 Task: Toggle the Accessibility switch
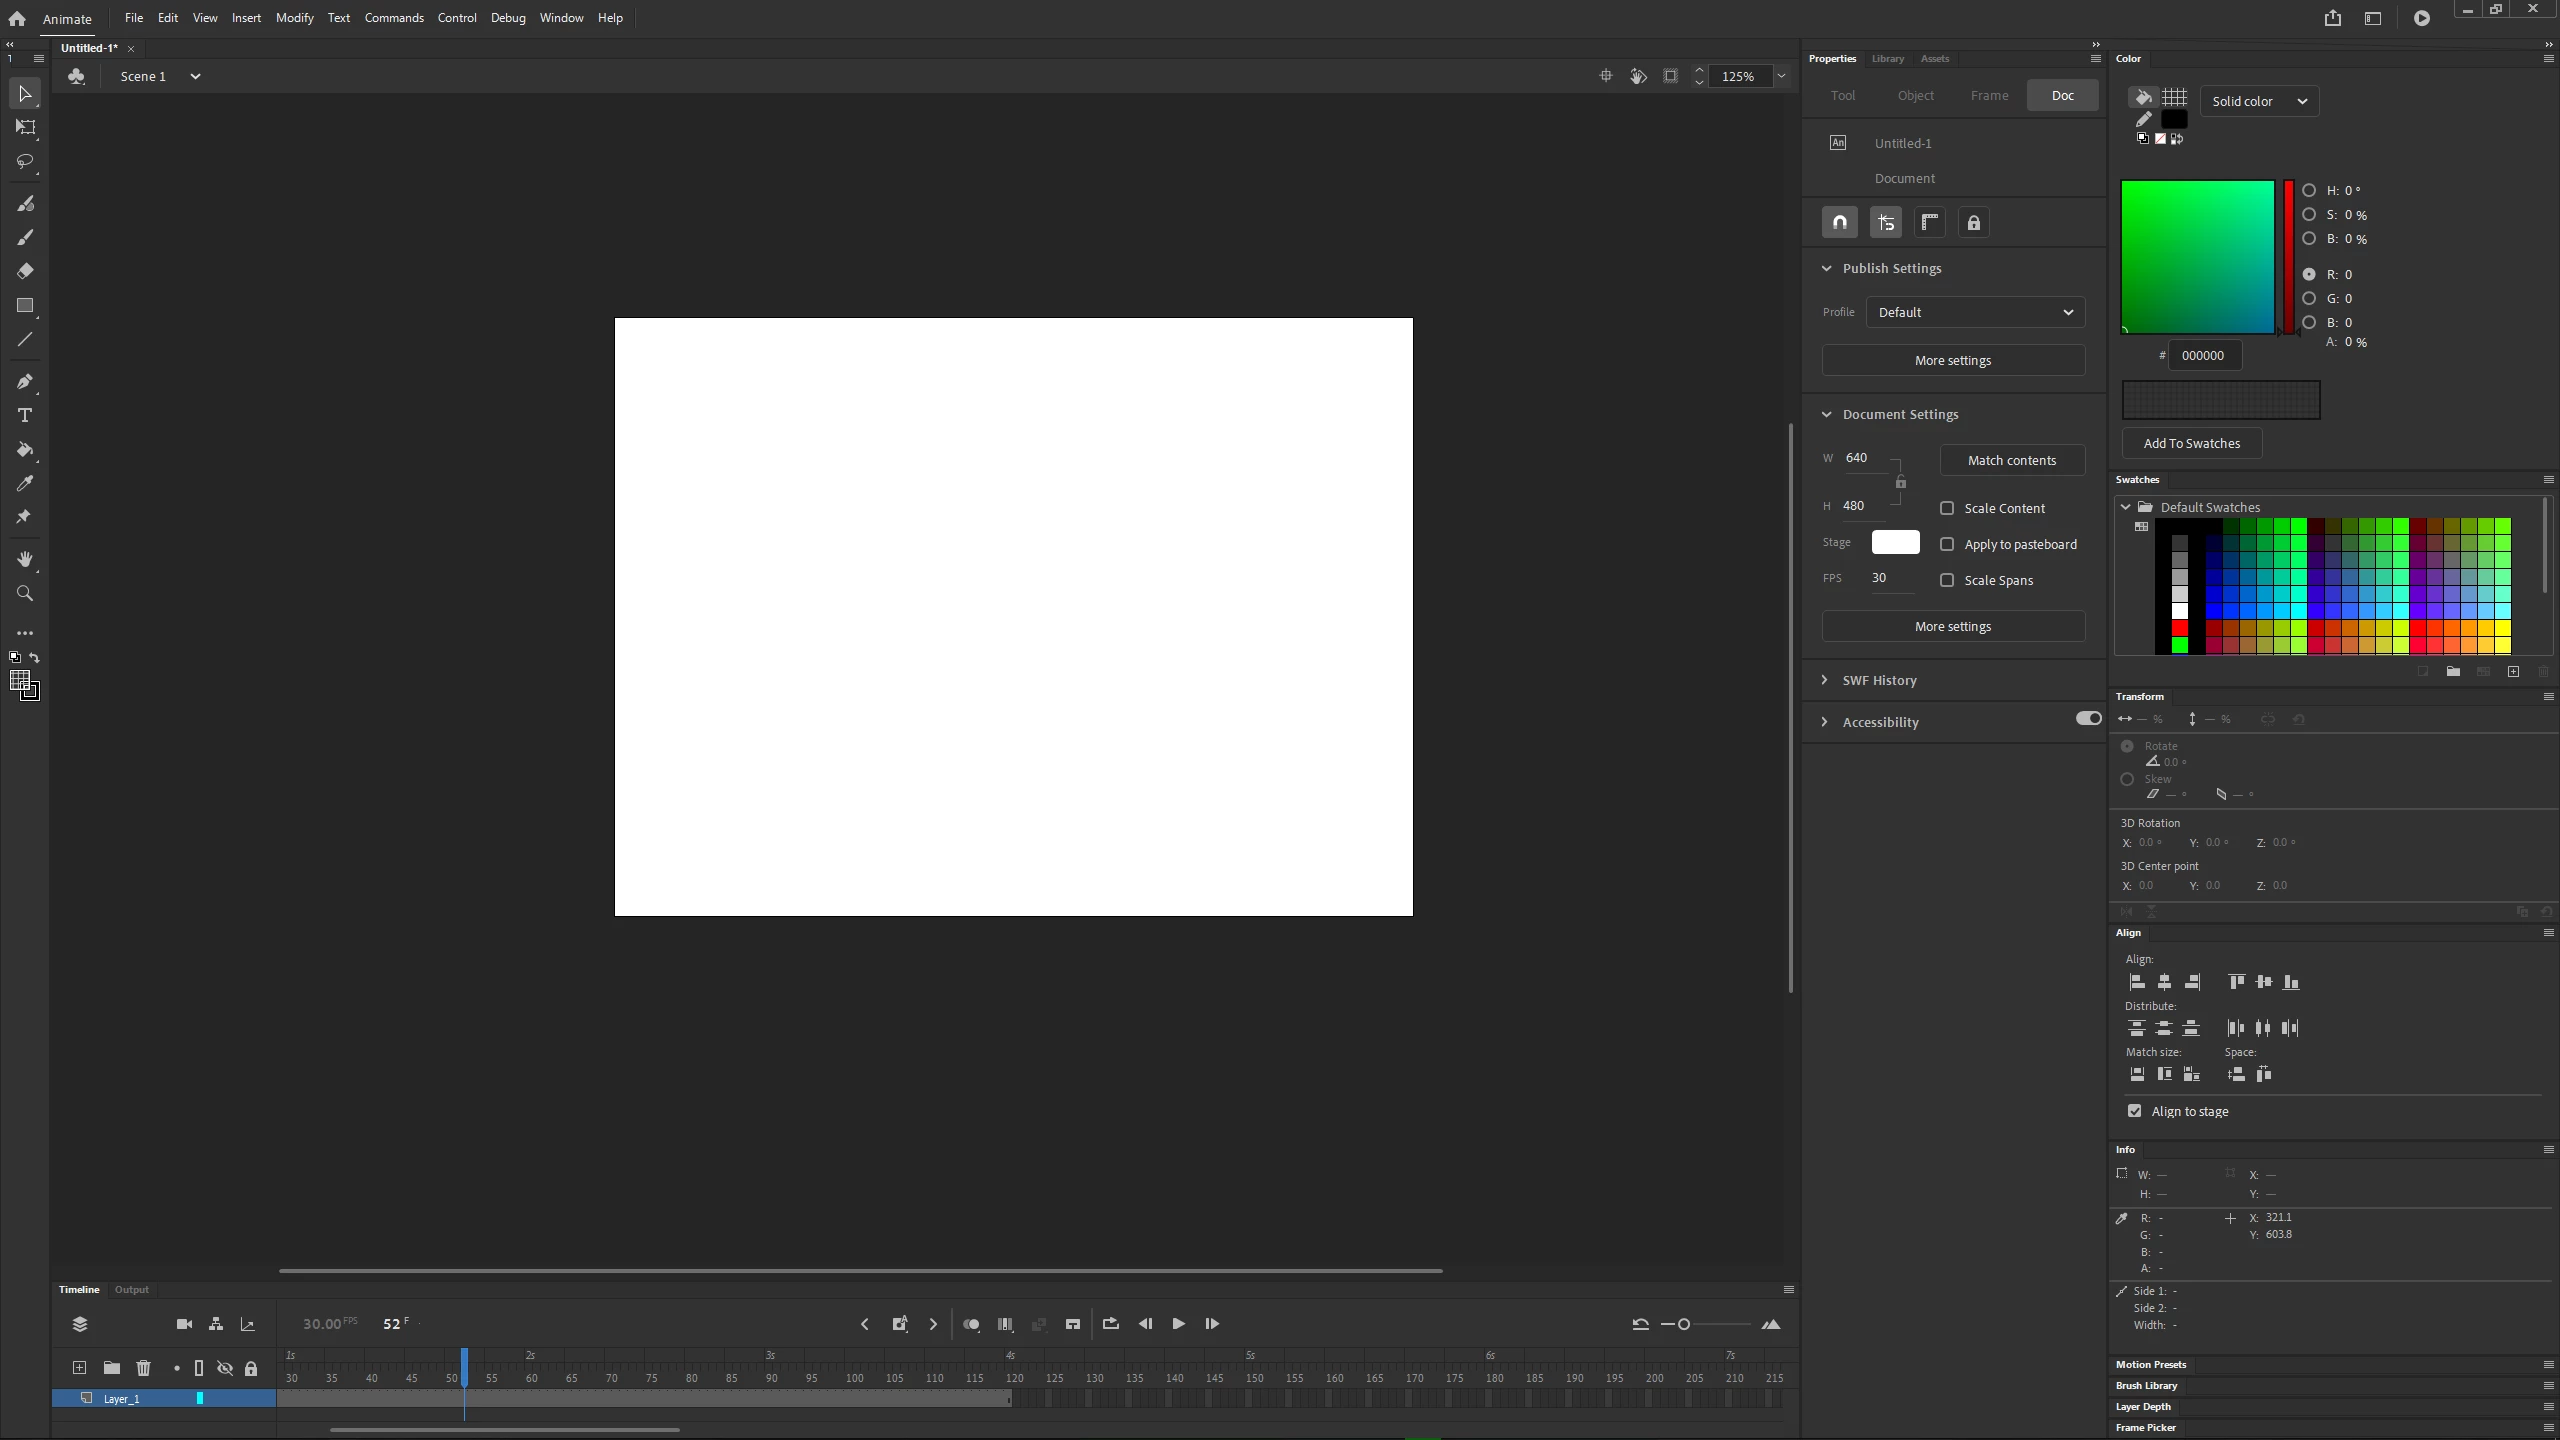tap(2088, 718)
